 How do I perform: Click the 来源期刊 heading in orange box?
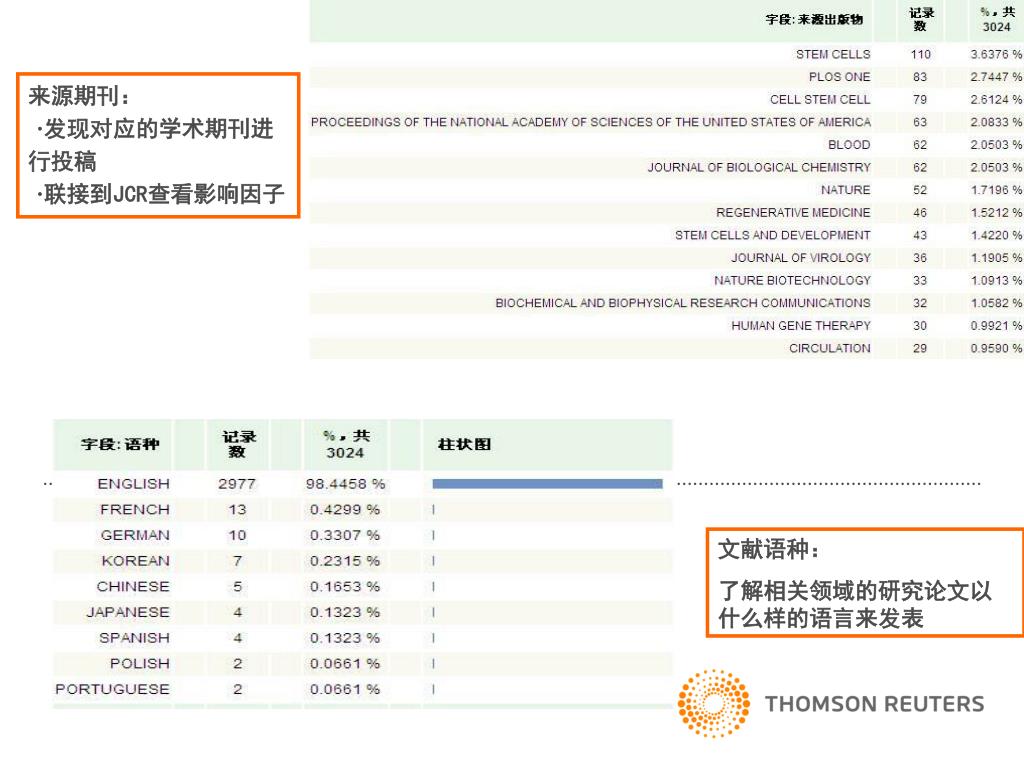(79, 97)
